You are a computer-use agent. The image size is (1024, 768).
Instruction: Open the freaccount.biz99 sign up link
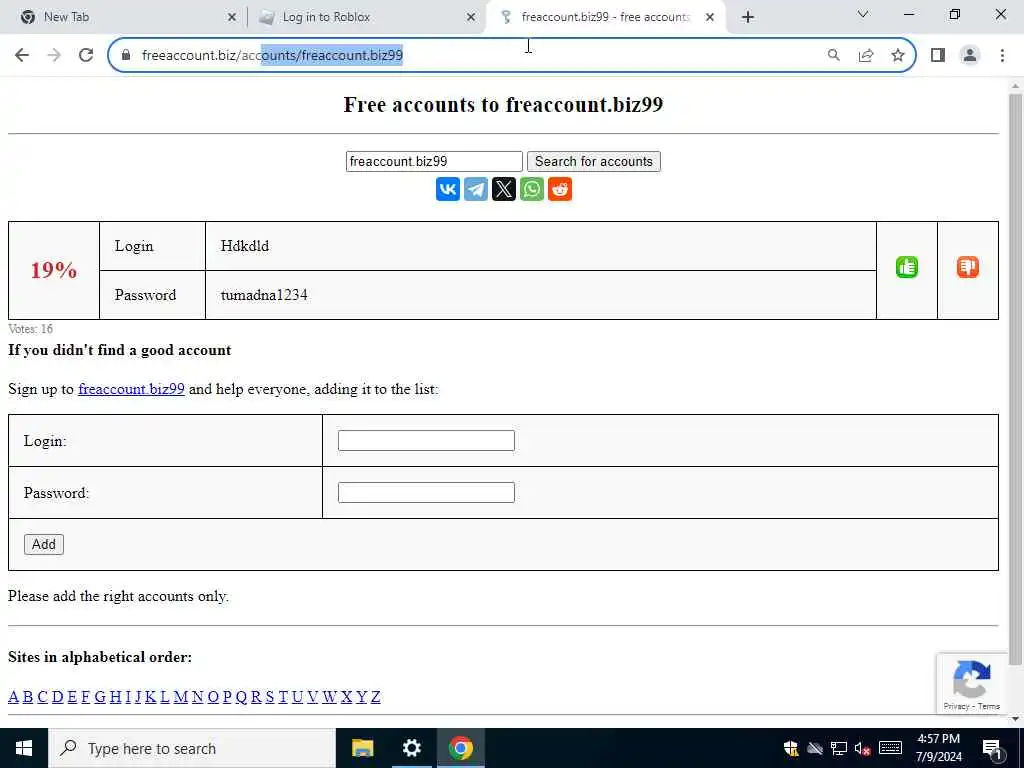pos(131,389)
